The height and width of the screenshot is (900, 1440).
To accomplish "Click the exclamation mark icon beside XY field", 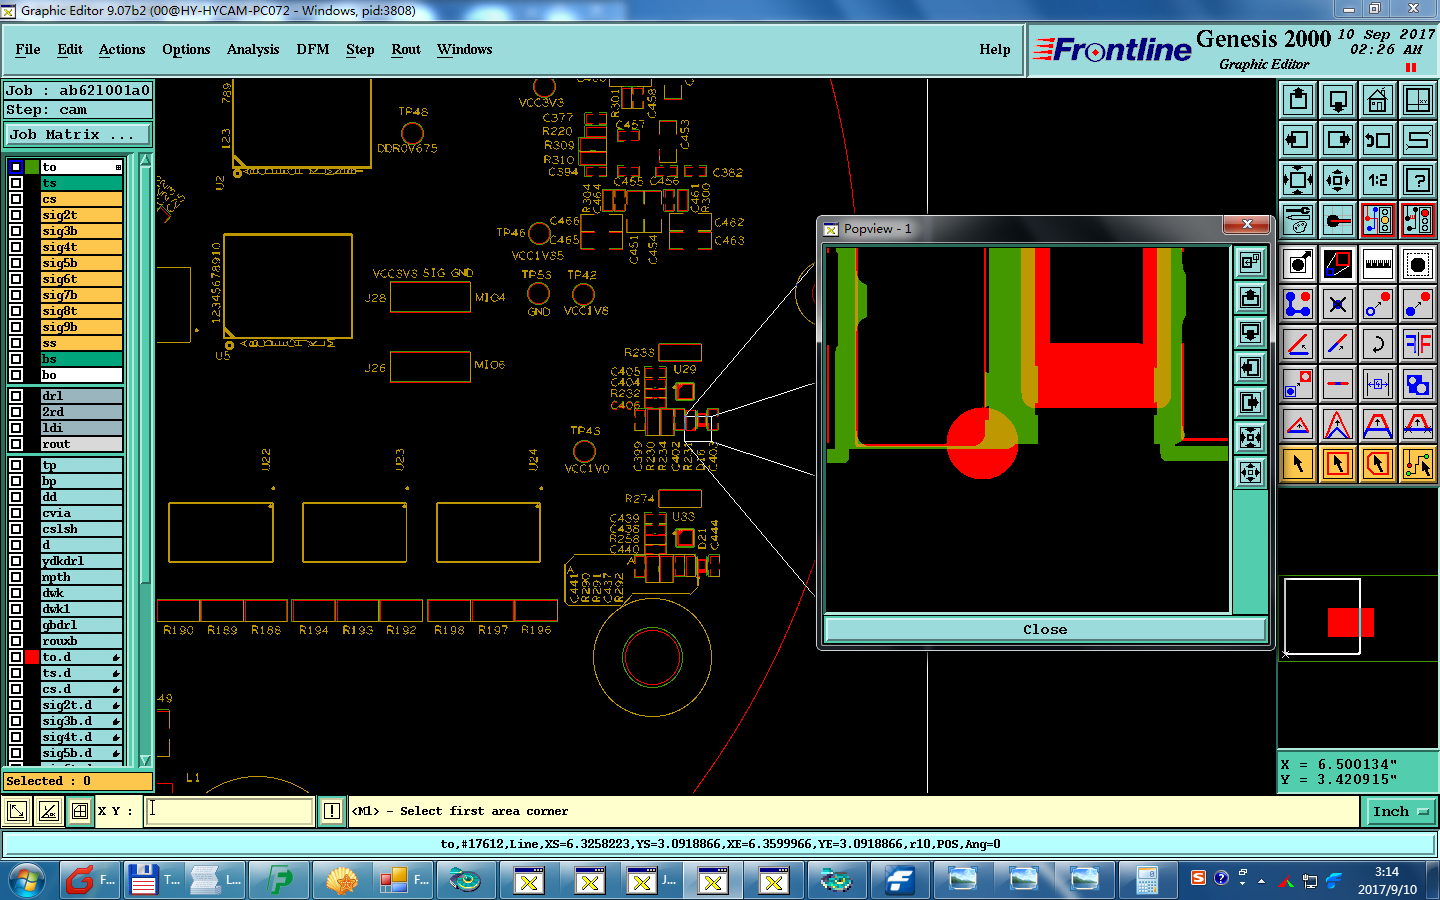I will 332,811.
